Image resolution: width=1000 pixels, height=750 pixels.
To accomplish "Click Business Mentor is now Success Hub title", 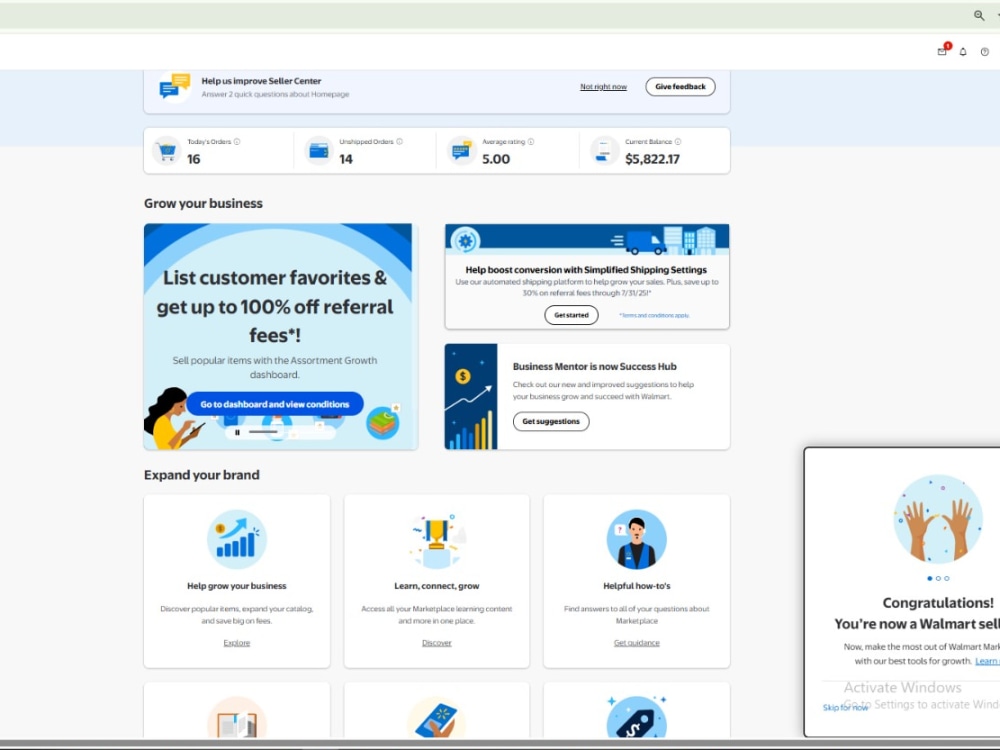I will click(594, 367).
